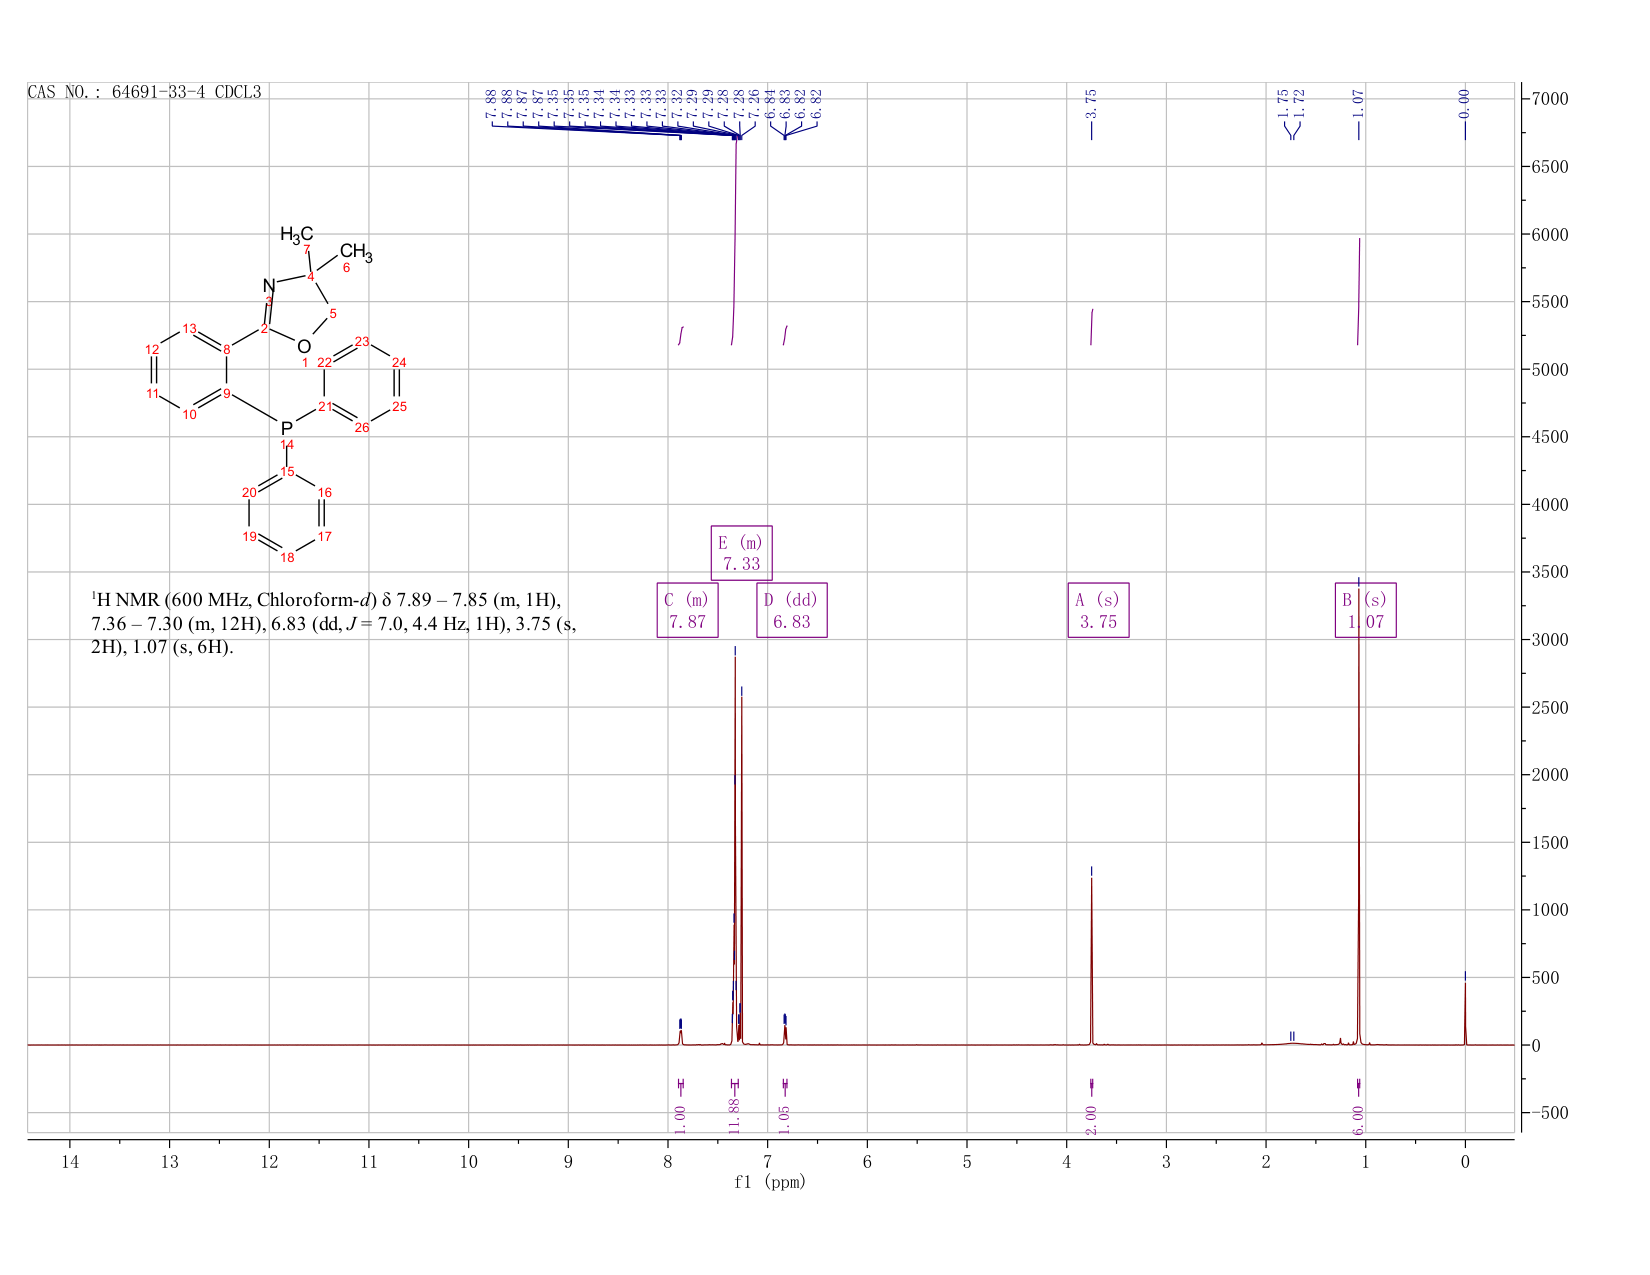Screen dimensions: 1650x1275
Task: Select the multiplet box labeled B (s) 1.07
Action: [1366, 610]
